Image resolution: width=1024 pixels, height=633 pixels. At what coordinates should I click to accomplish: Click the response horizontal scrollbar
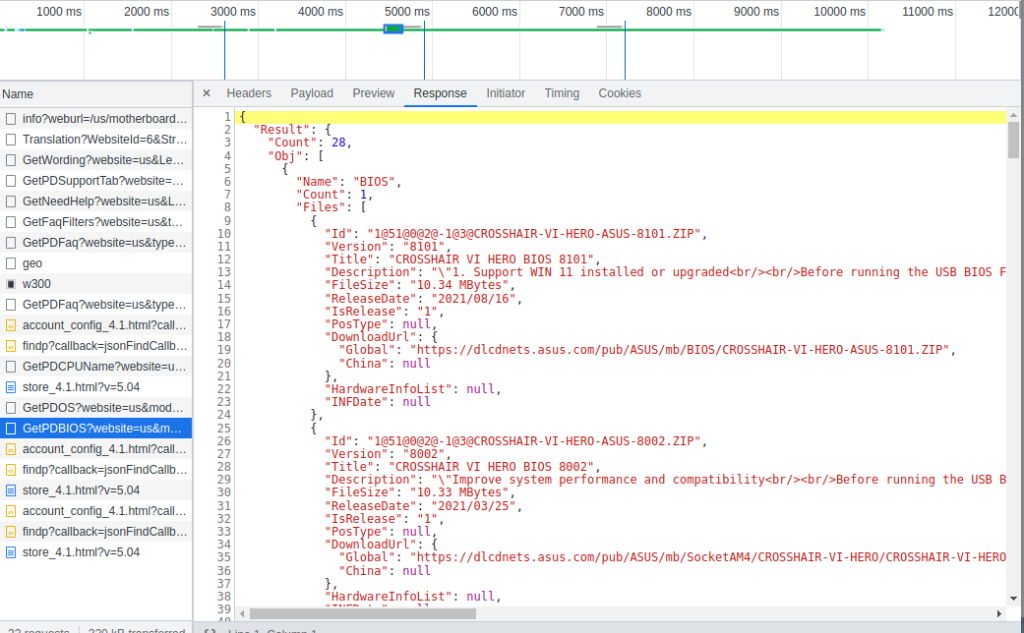pos(500,612)
